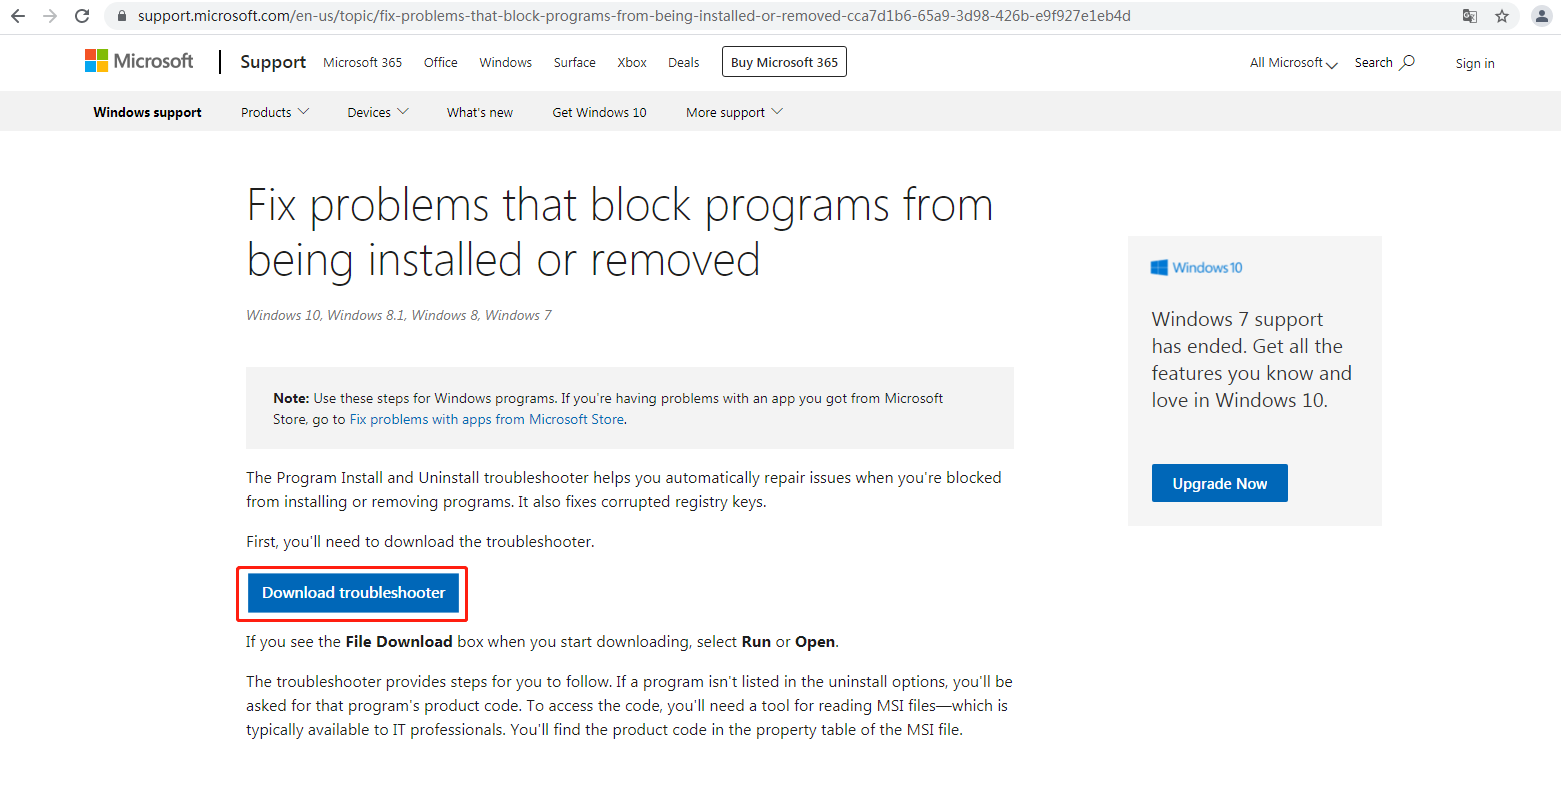Click the page heading Fix problems that block programs
Image resolution: width=1561 pixels, height=792 pixels.
pyautogui.click(x=620, y=232)
